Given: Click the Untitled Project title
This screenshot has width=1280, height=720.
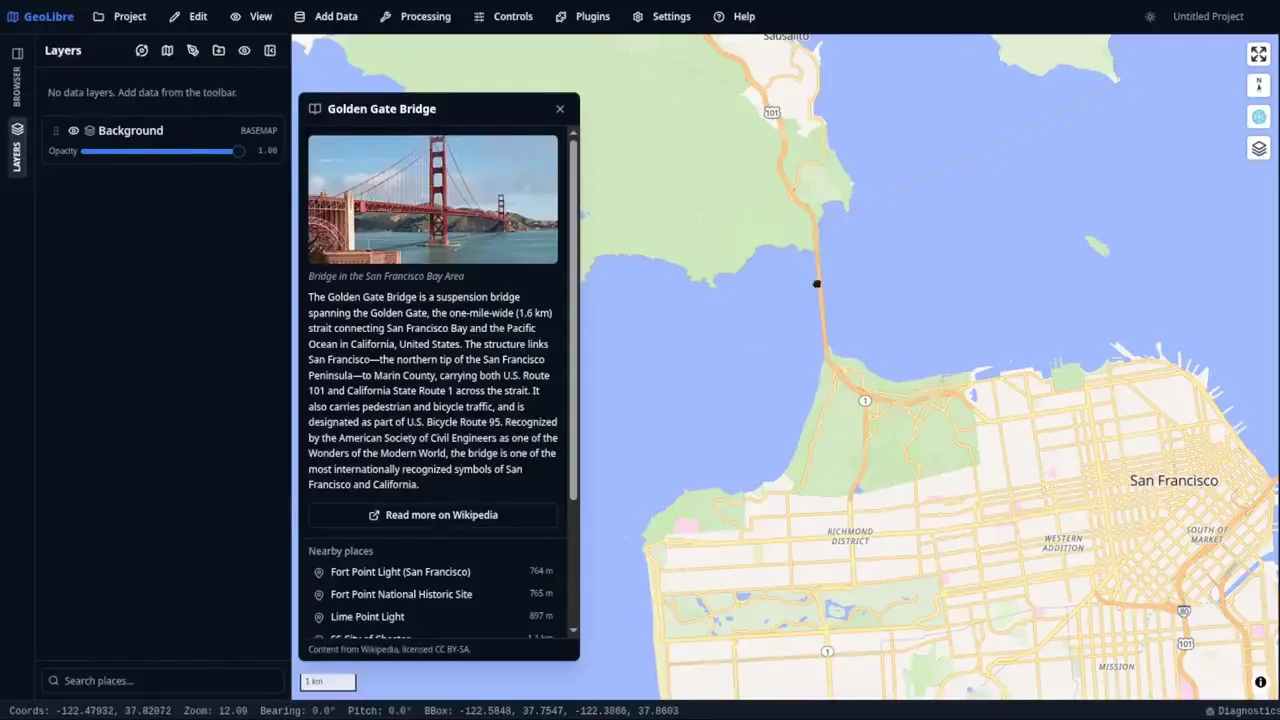Looking at the screenshot, I should coord(1208,16).
